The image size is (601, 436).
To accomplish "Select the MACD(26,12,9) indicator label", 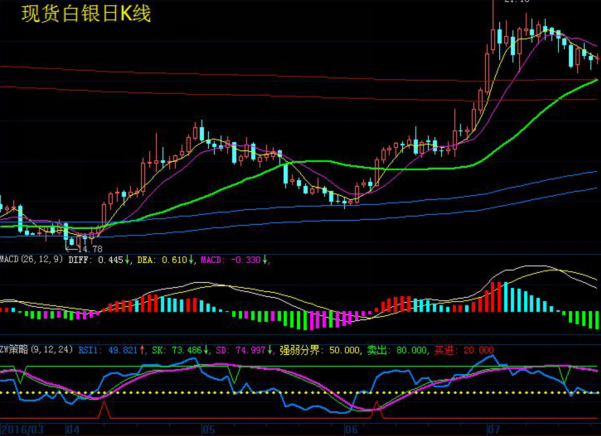I will tap(31, 259).
